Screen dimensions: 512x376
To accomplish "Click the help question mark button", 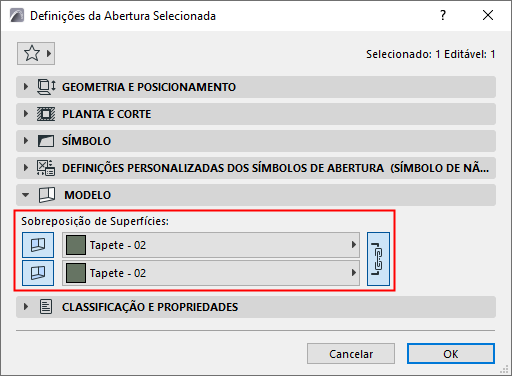I will (443, 15).
